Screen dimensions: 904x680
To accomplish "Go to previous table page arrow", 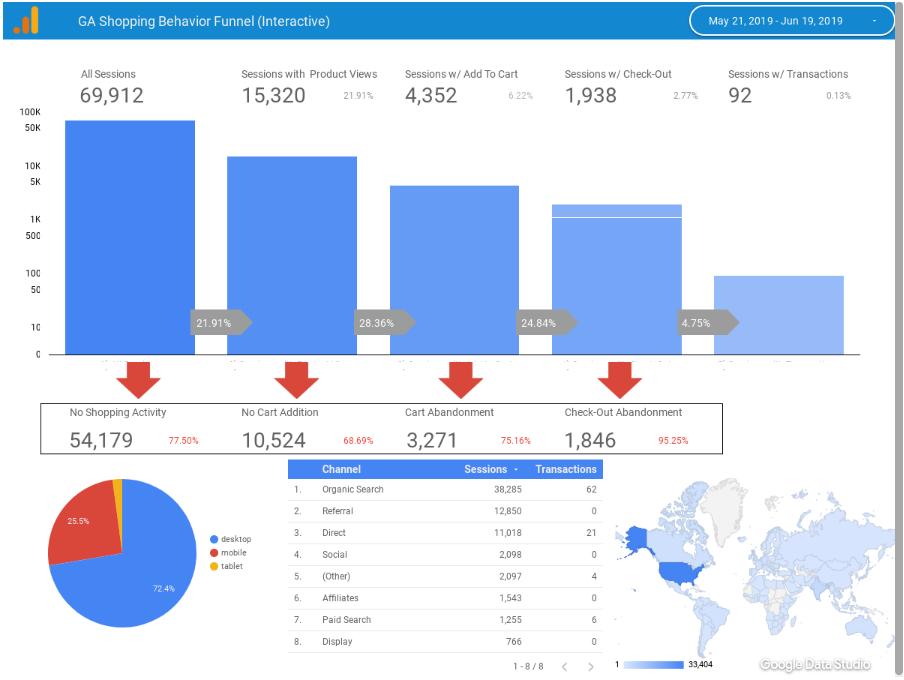I will (564, 667).
